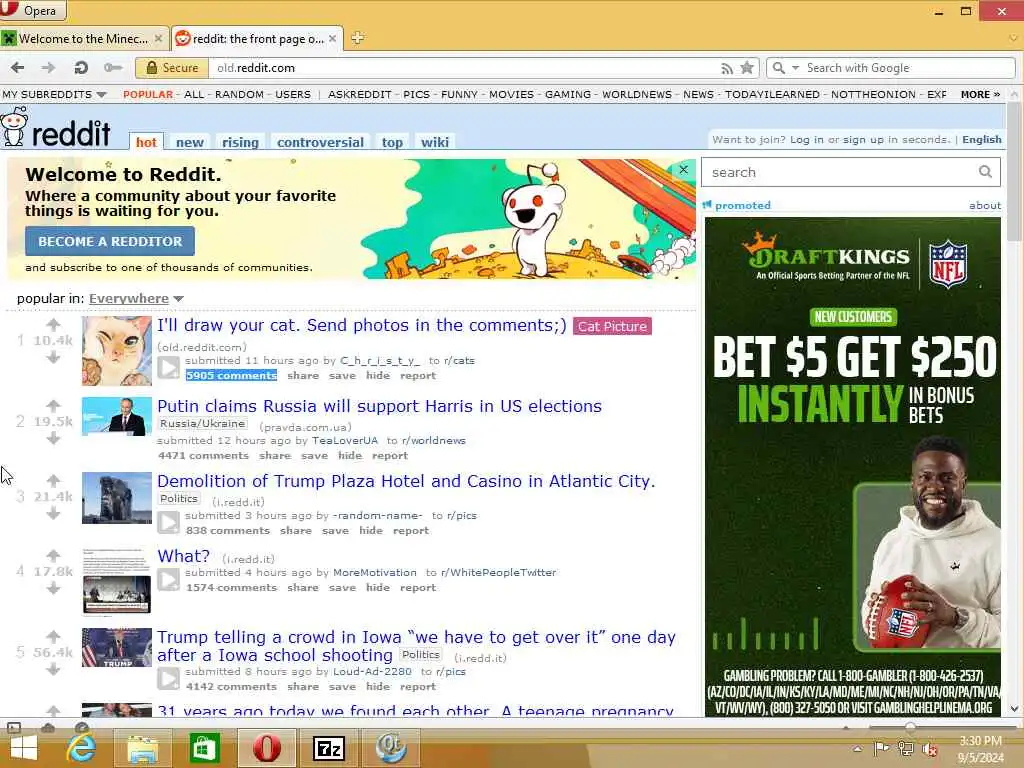
Task: Open the MY SUBREDDITS dropdown
Action: tap(54, 94)
